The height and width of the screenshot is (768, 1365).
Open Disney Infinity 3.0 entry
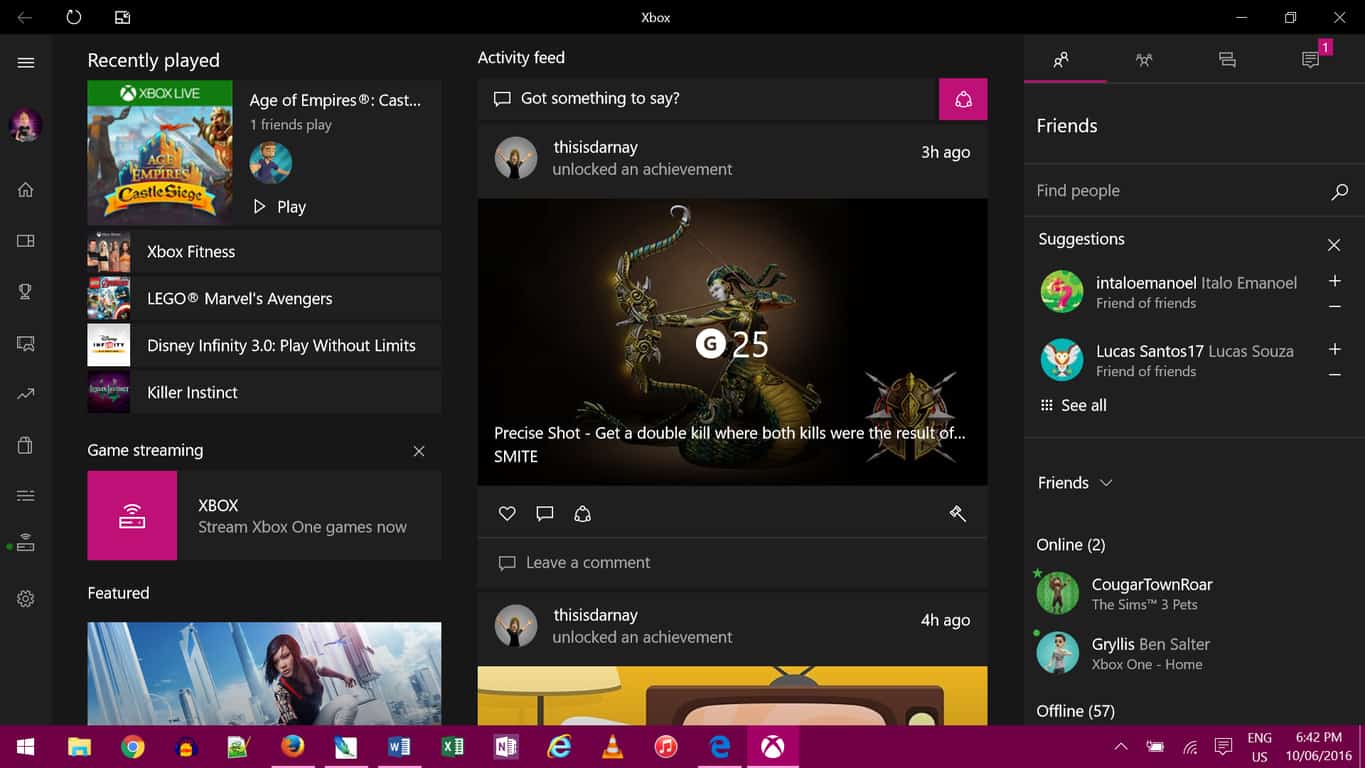pyautogui.click(x=264, y=346)
